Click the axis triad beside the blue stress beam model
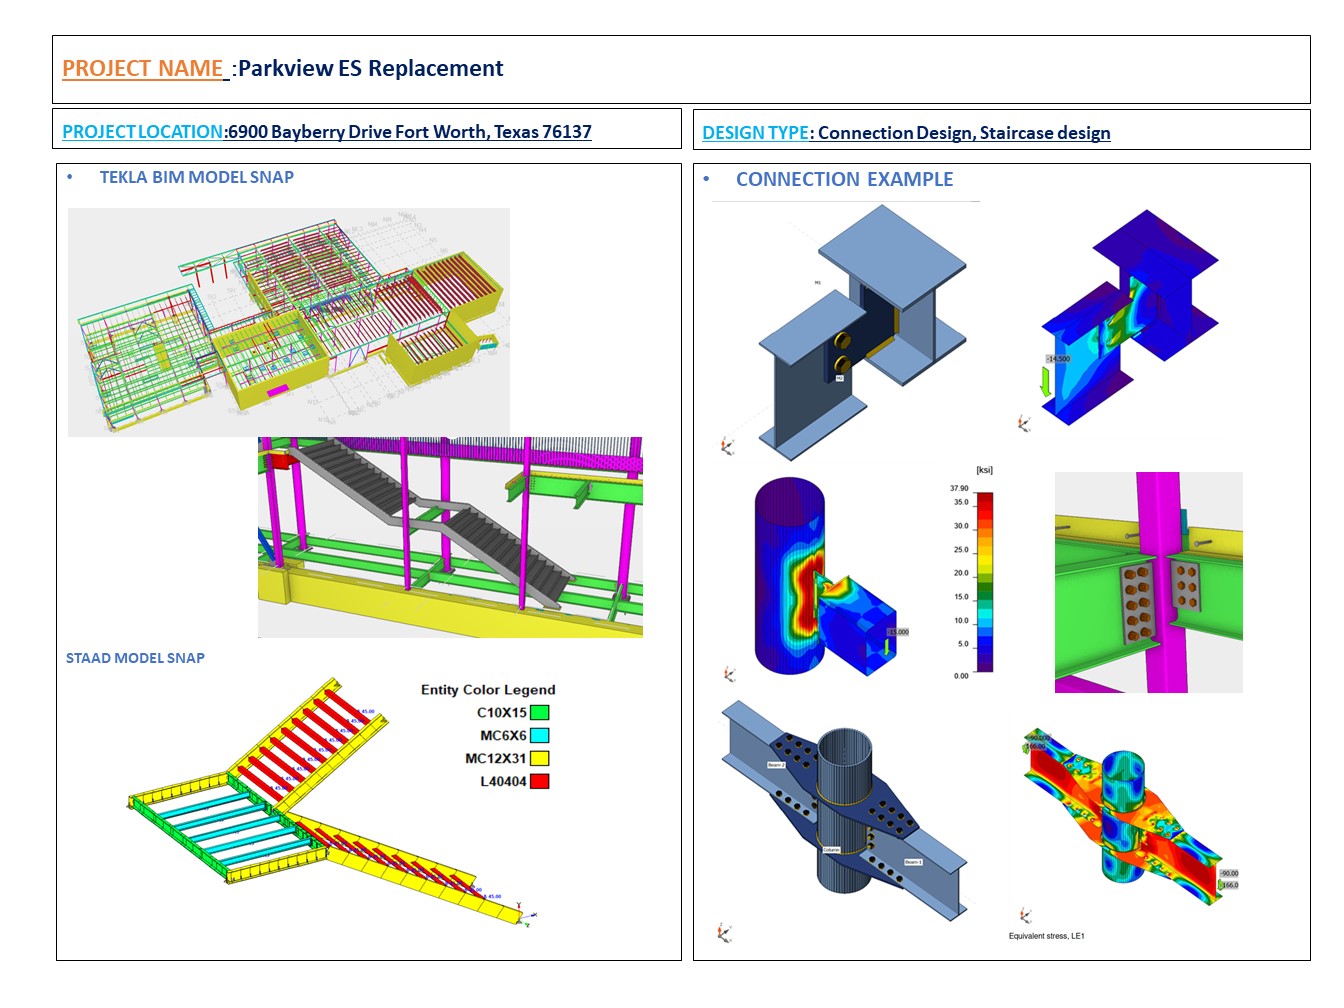 tap(1024, 424)
